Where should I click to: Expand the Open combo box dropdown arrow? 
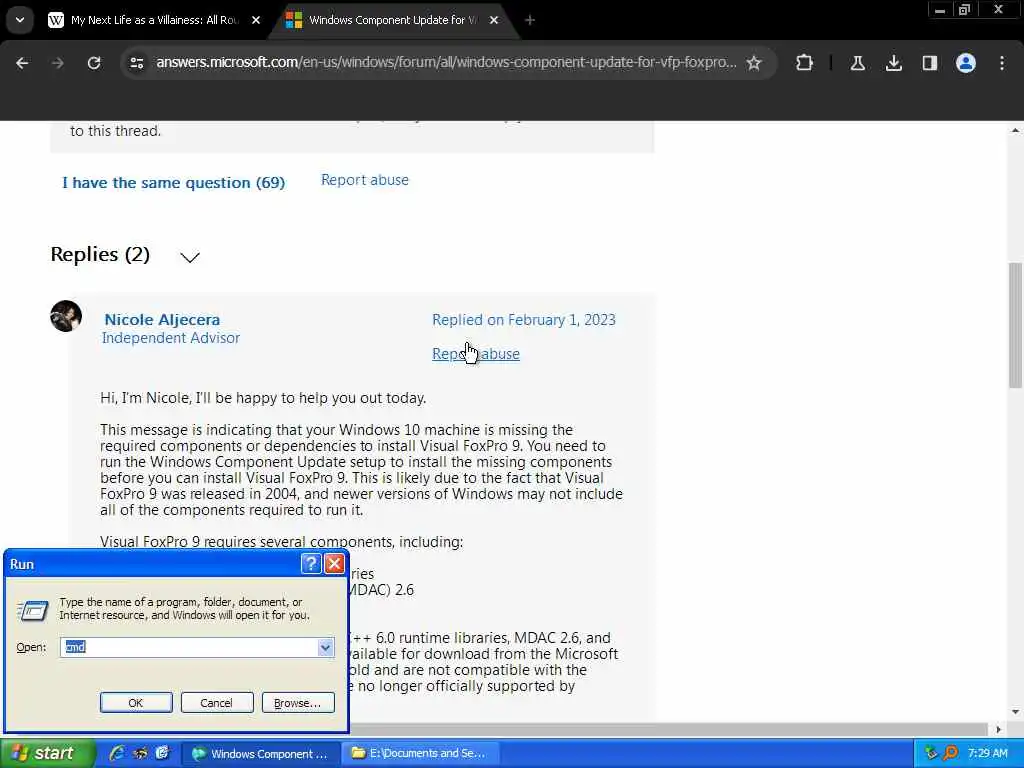(325, 647)
